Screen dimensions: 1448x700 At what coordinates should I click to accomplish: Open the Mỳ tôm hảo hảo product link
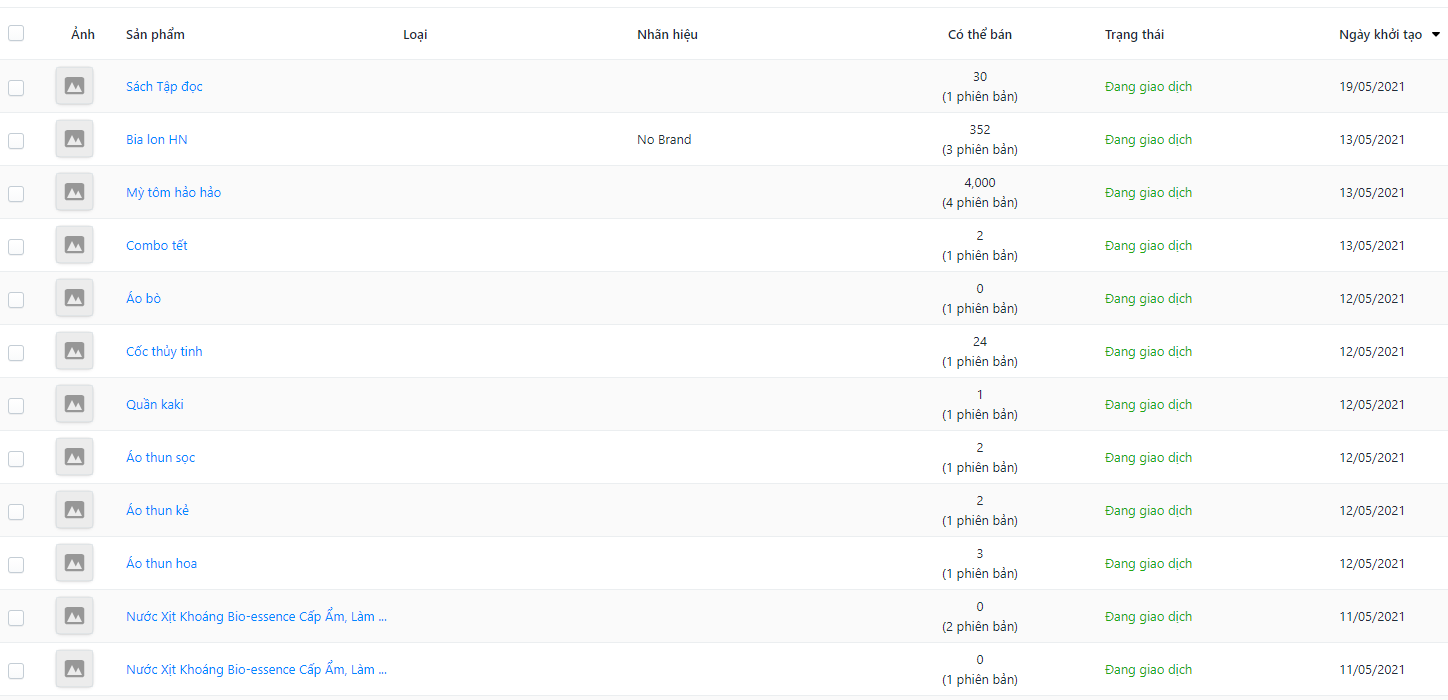click(173, 193)
